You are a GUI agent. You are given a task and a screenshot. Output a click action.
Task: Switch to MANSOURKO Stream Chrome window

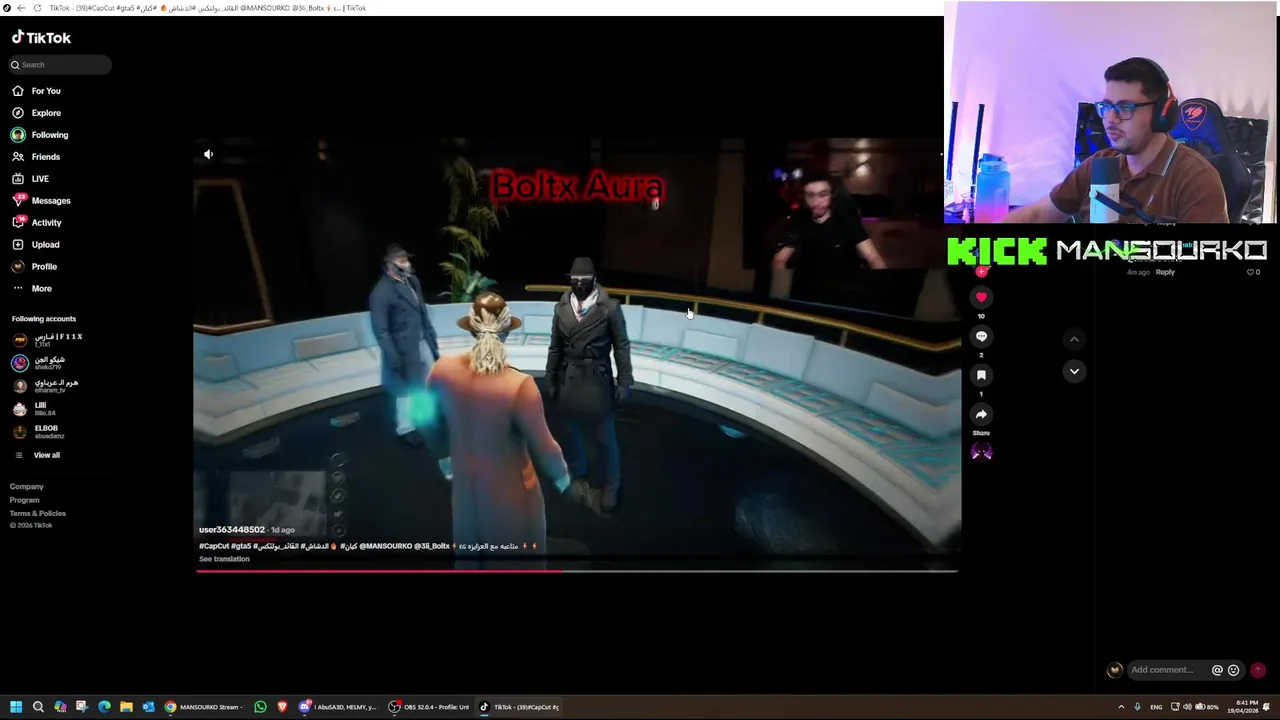point(204,707)
